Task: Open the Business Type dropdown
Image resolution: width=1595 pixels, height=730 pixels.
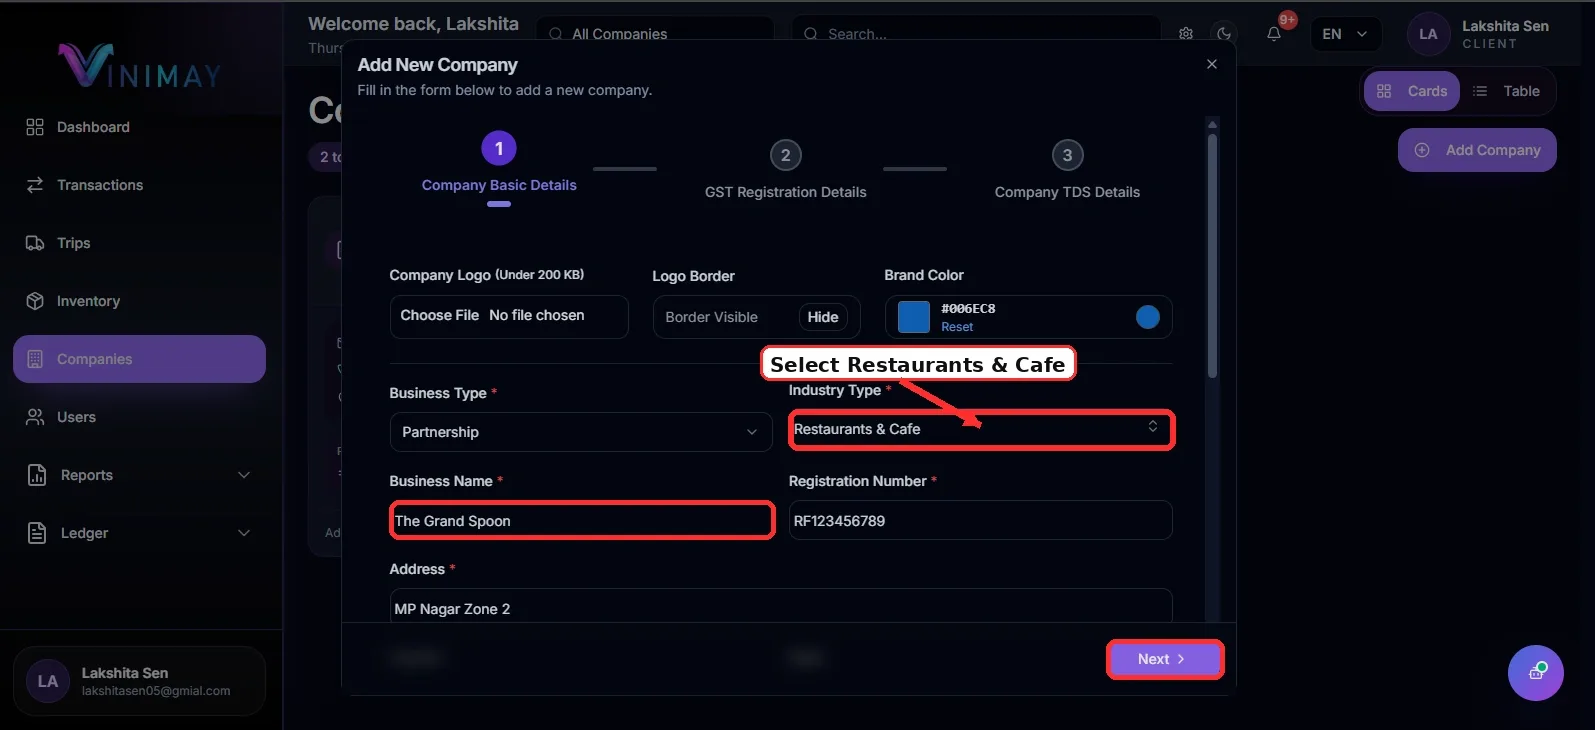Action: click(581, 432)
